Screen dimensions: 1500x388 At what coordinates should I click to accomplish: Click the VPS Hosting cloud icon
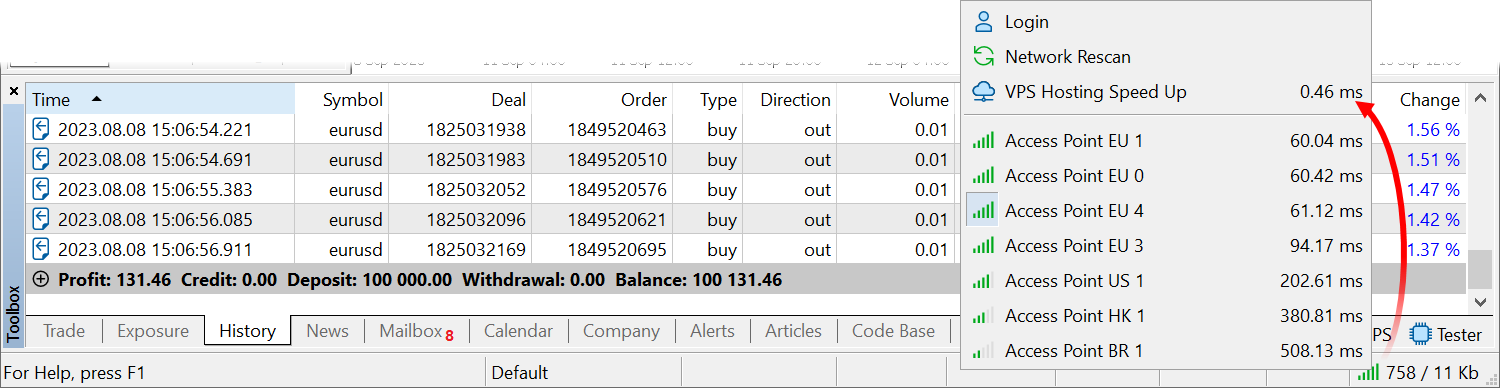point(984,92)
